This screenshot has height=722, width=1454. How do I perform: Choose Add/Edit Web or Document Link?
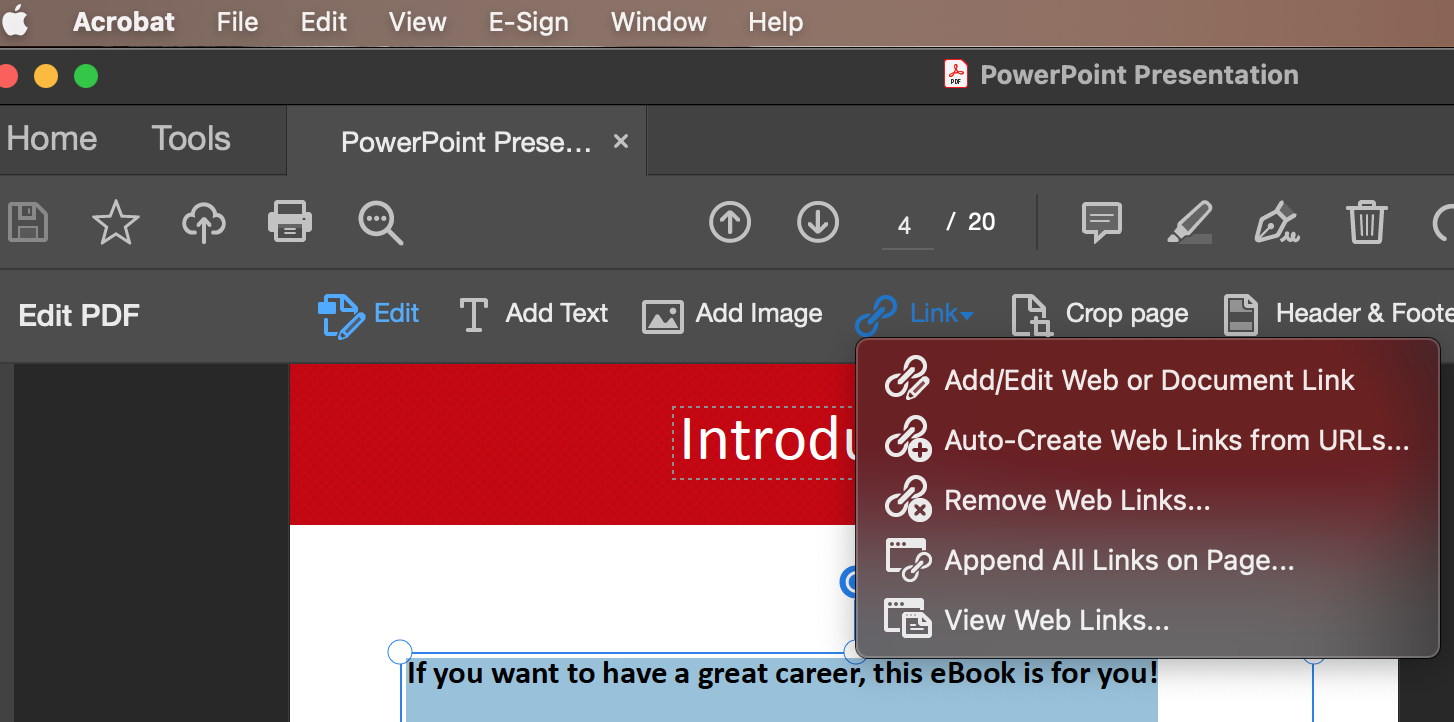pyautogui.click(x=1150, y=380)
